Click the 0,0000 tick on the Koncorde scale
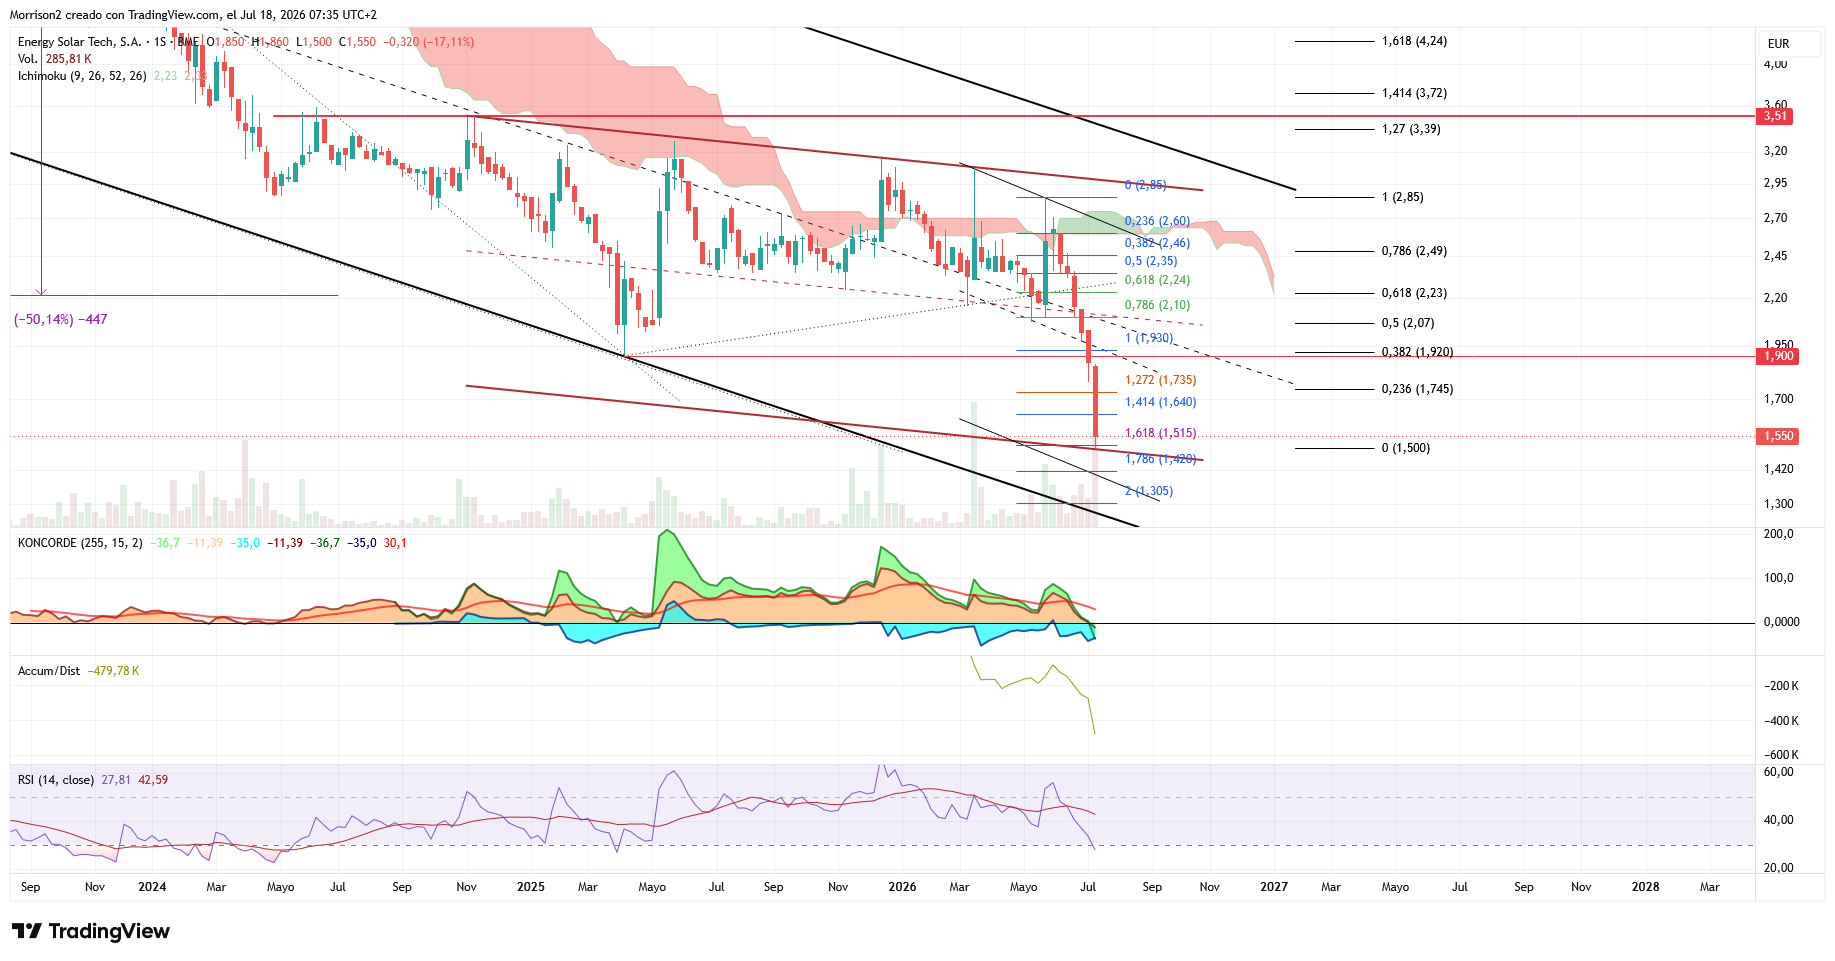Image resolution: width=1835 pixels, height=961 pixels. 1781,622
